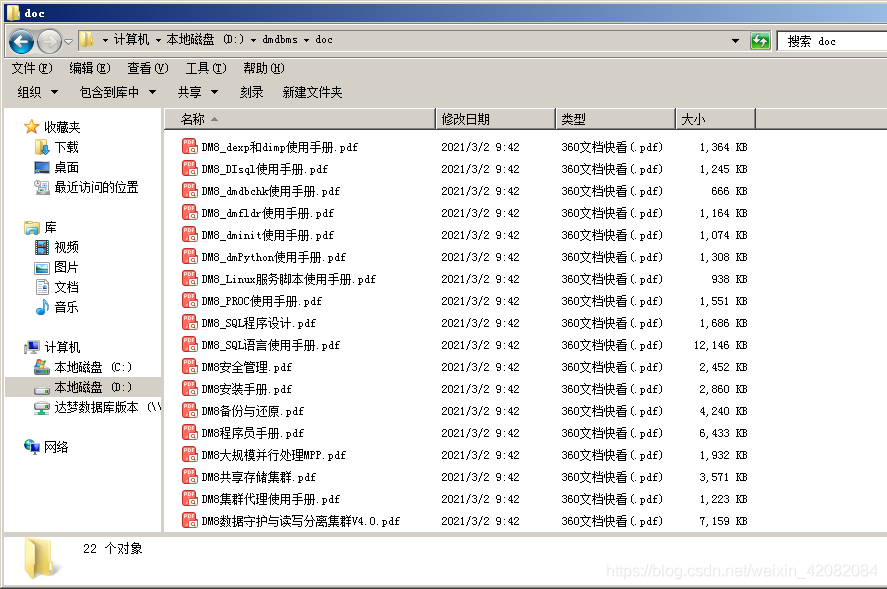
Task: Open the 视频 library
Action: (x=57, y=247)
